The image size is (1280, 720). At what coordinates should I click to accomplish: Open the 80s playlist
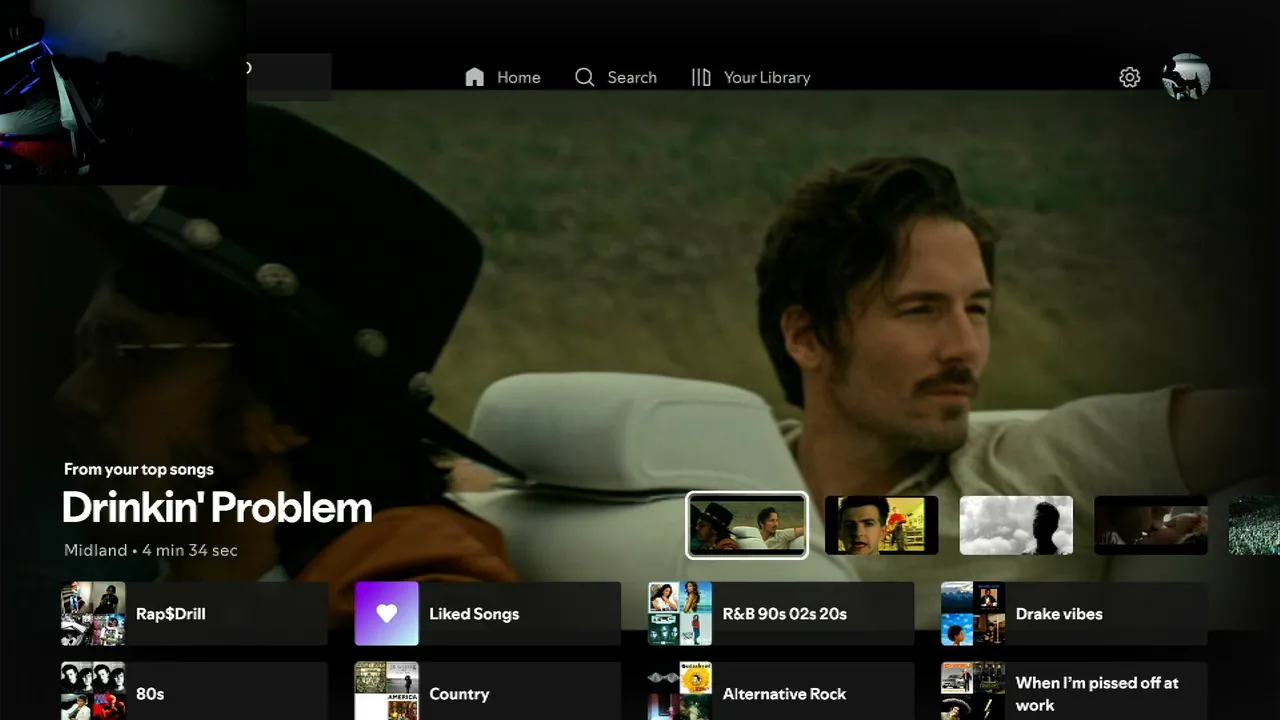[195, 691]
